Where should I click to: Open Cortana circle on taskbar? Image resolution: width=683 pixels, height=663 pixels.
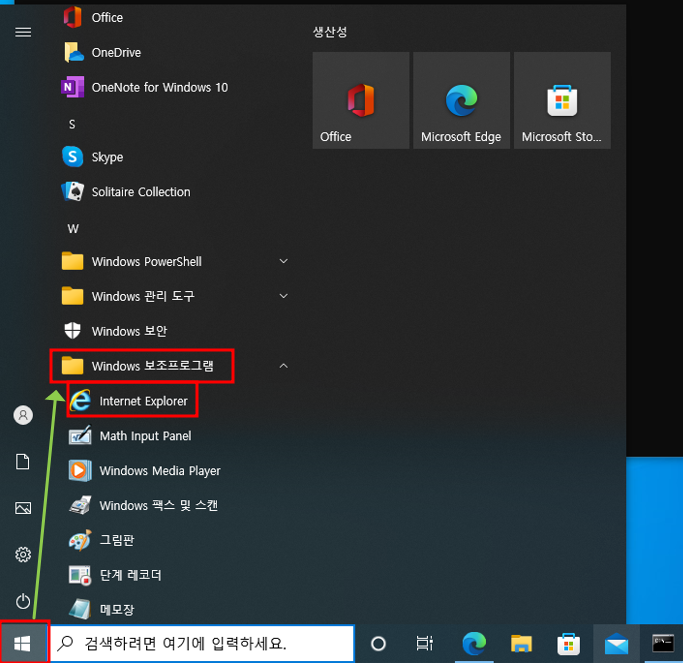pyautogui.click(x=378, y=643)
